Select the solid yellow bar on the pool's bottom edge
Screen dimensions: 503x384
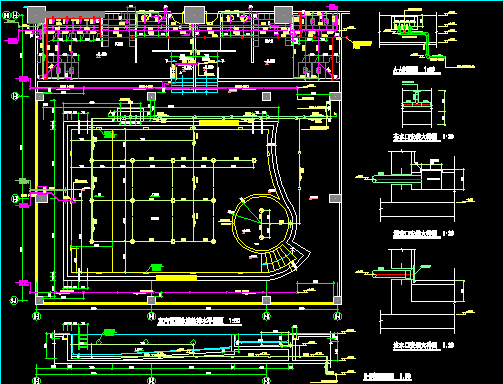pos(176,278)
